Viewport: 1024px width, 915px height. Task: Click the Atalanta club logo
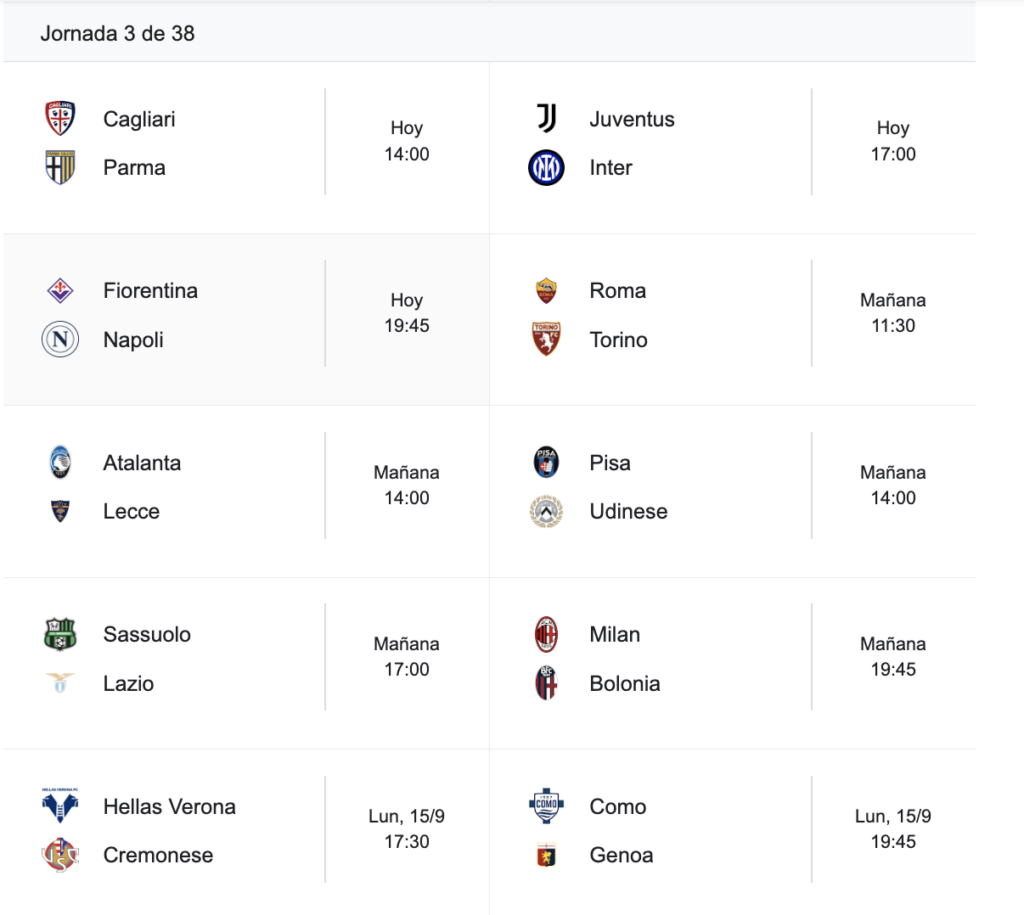60,463
